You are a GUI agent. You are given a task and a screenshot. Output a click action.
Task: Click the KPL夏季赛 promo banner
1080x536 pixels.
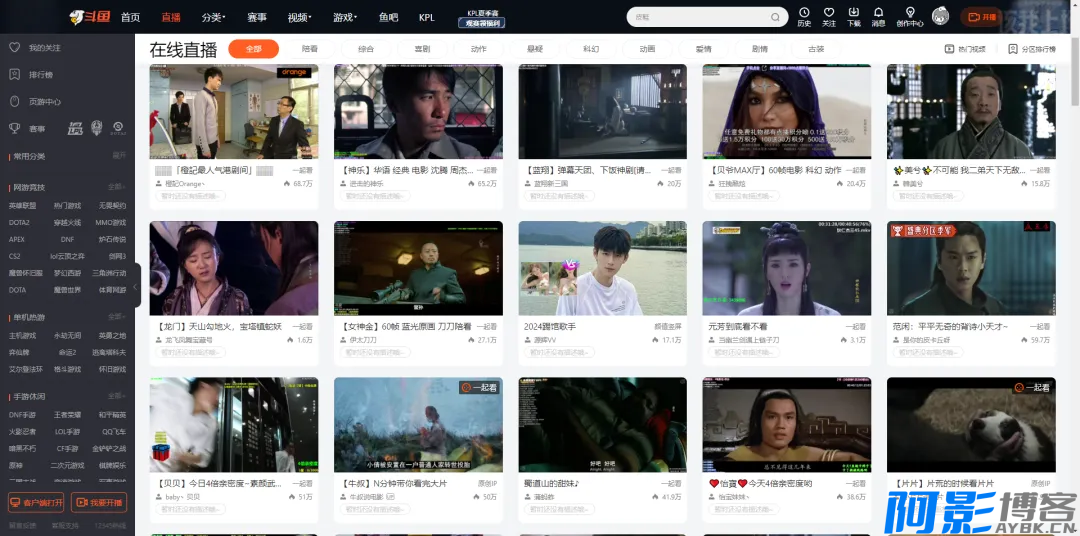482,18
